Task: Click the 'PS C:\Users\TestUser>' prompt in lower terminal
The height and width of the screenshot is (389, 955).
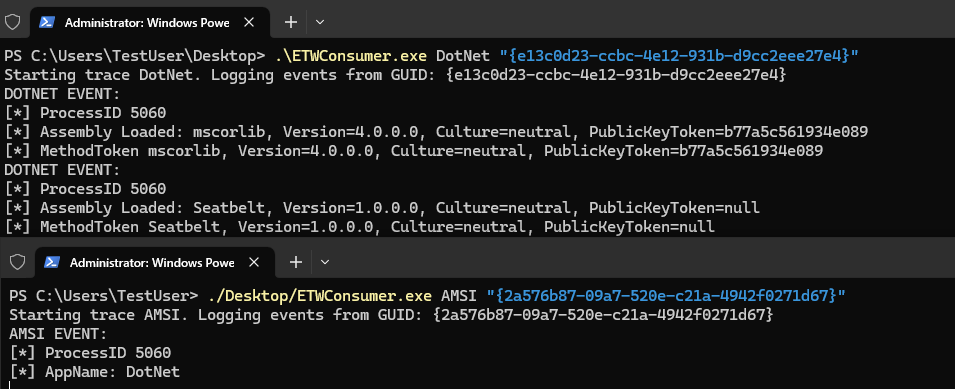Action: tap(104, 296)
